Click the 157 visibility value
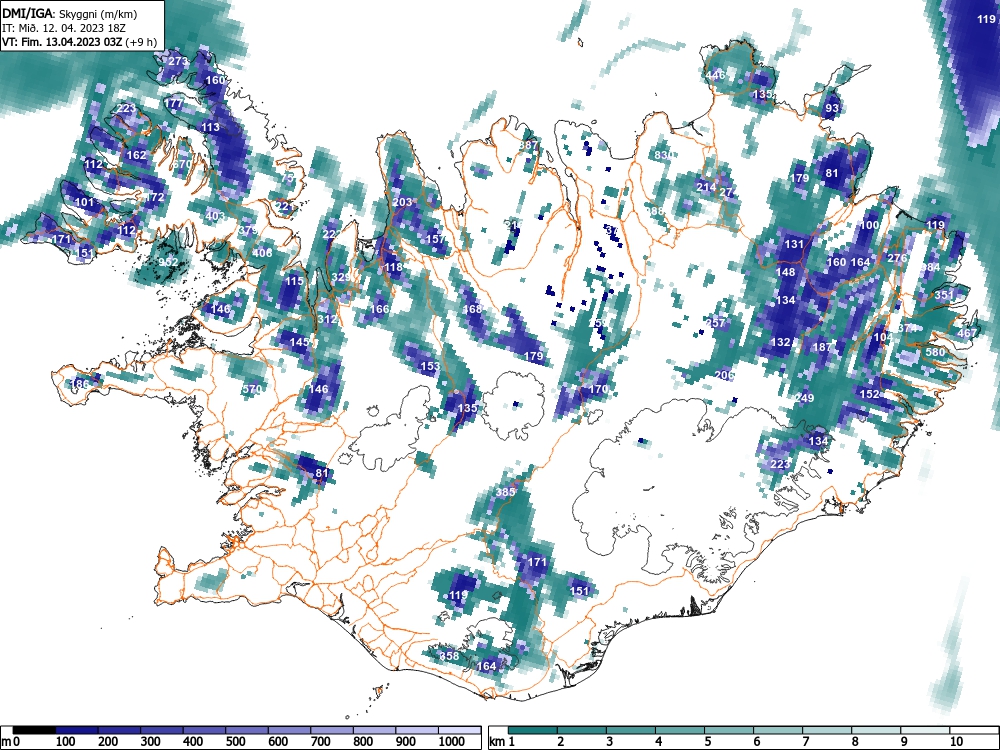Viewport: 1000px width, 750px height. point(436,239)
